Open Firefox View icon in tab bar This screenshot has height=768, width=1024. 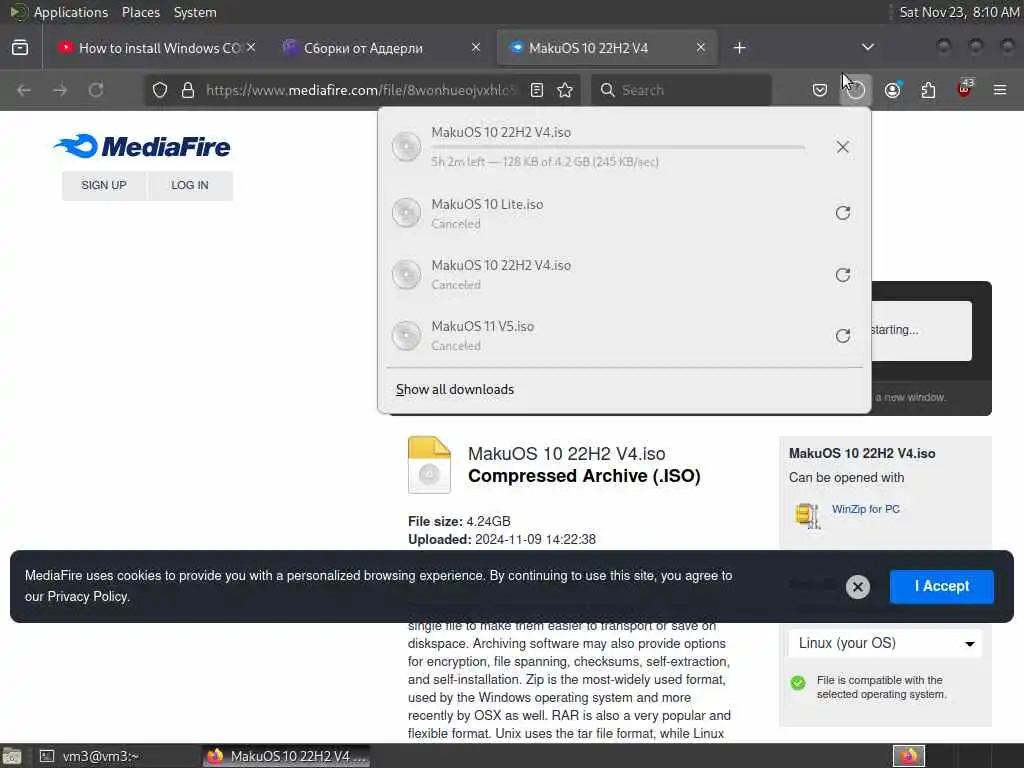click(20, 48)
